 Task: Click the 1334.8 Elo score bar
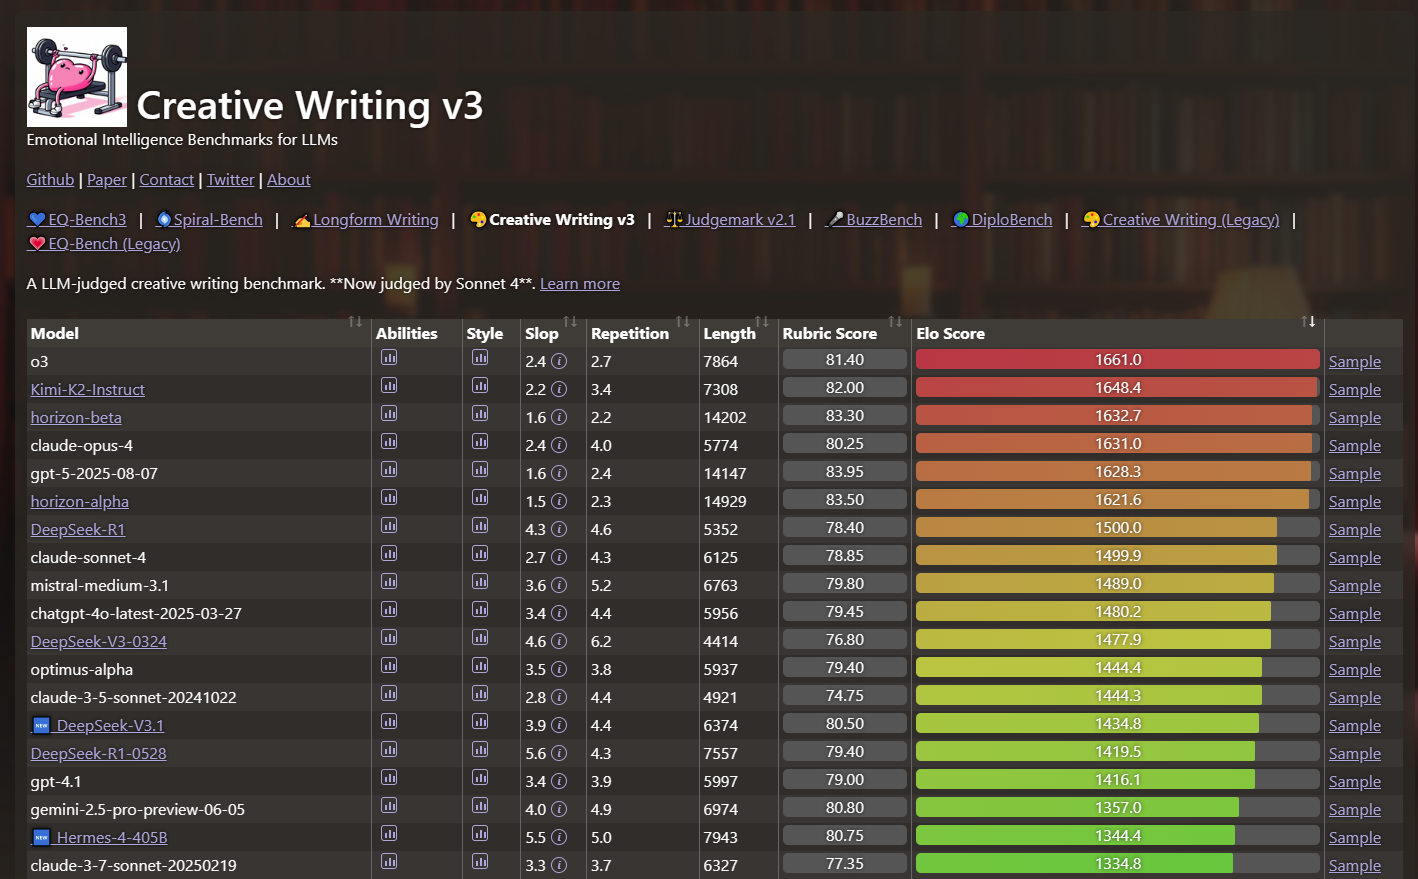[x=1118, y=864]
